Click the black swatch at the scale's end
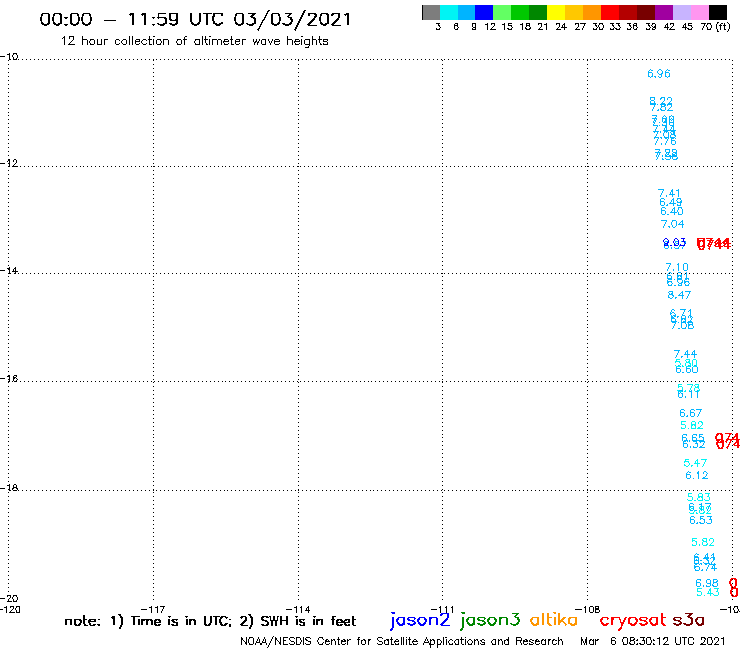Image resolution: width=740 pixels, height=650 pixels. pos(718,12)
